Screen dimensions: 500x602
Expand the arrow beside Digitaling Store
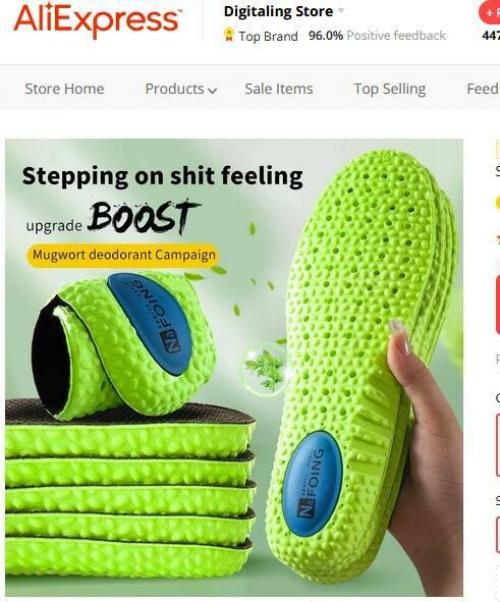point(340,11)
